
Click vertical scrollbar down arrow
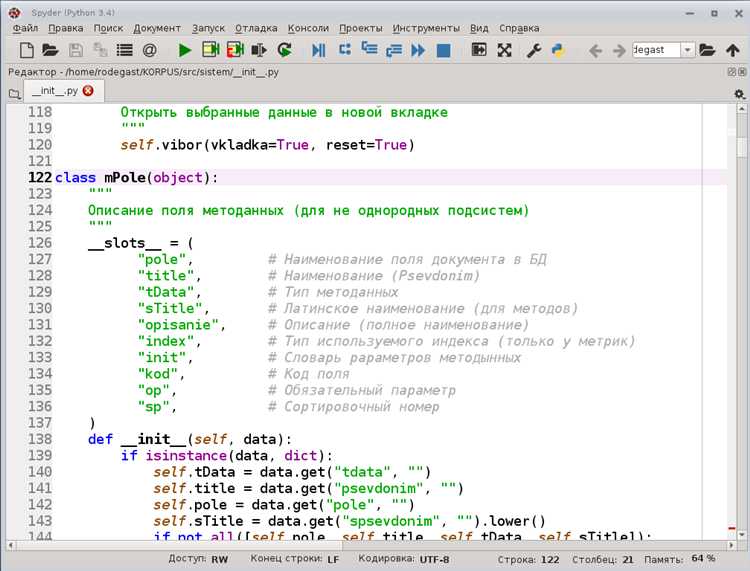point(741,535)
